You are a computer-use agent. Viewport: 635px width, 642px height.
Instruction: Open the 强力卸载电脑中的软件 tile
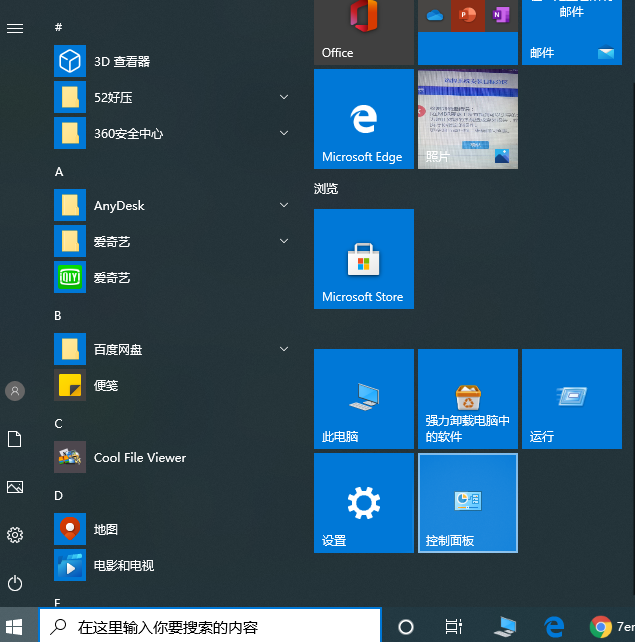(x=467, y=399)
